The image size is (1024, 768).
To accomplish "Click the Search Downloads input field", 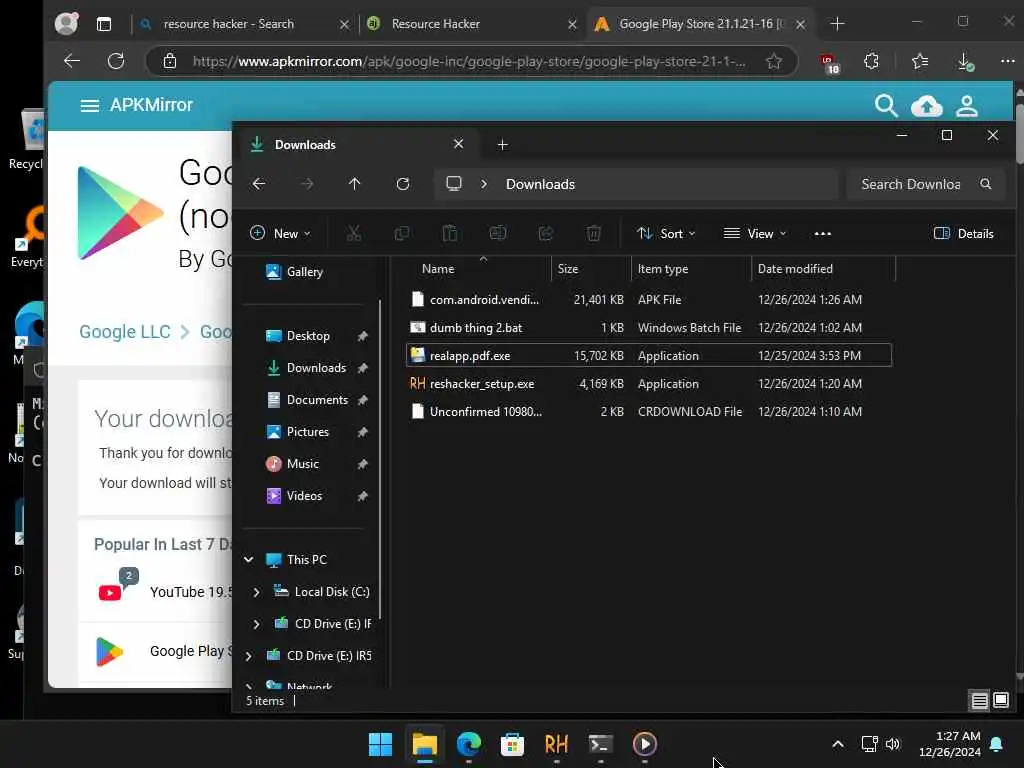I will click(910, 184).
